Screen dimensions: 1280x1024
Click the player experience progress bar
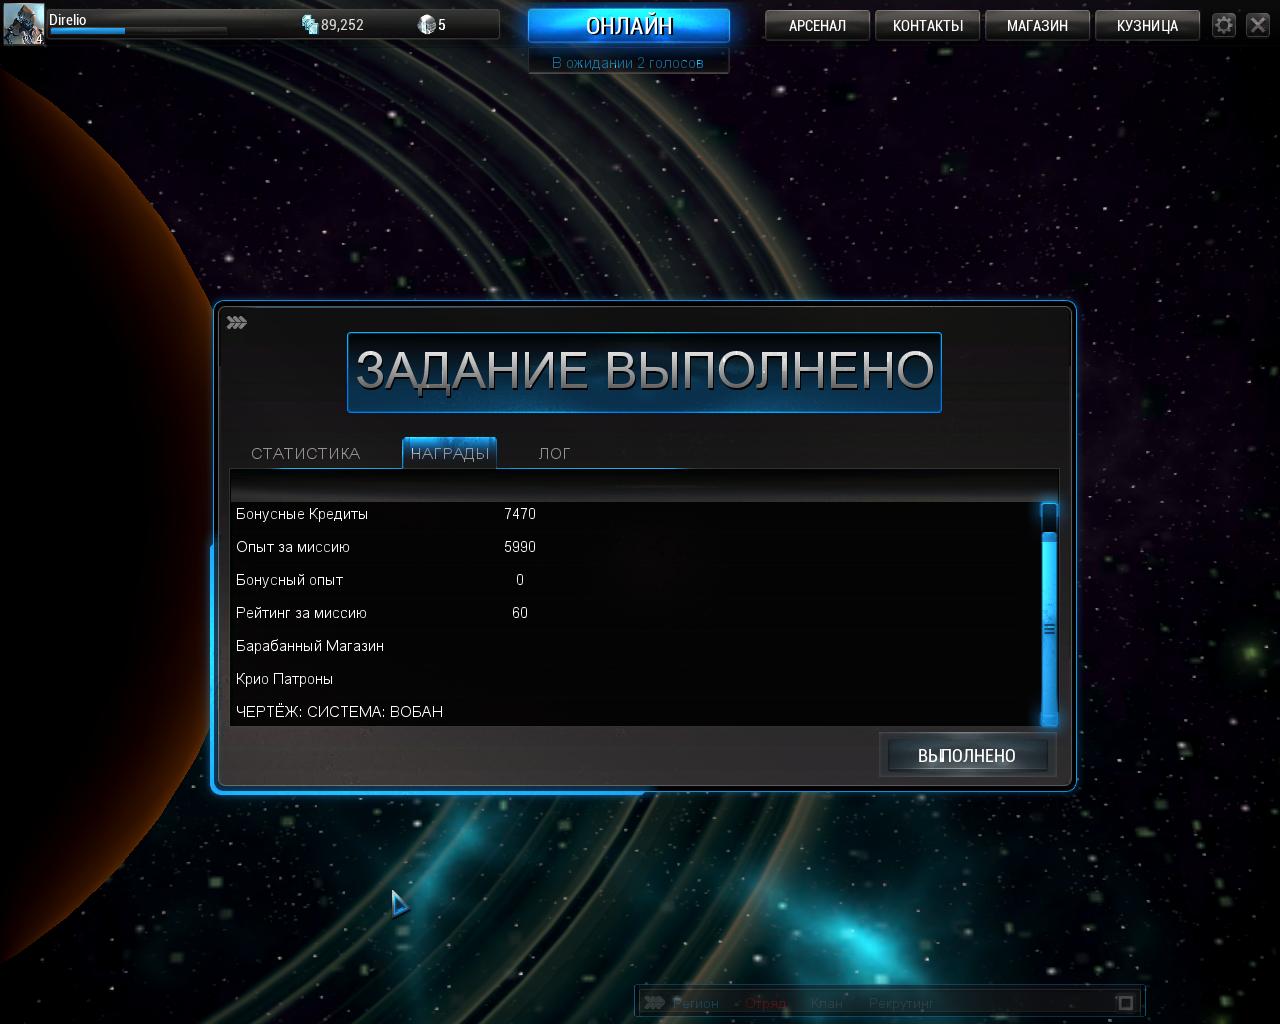[x=138, y=31]
